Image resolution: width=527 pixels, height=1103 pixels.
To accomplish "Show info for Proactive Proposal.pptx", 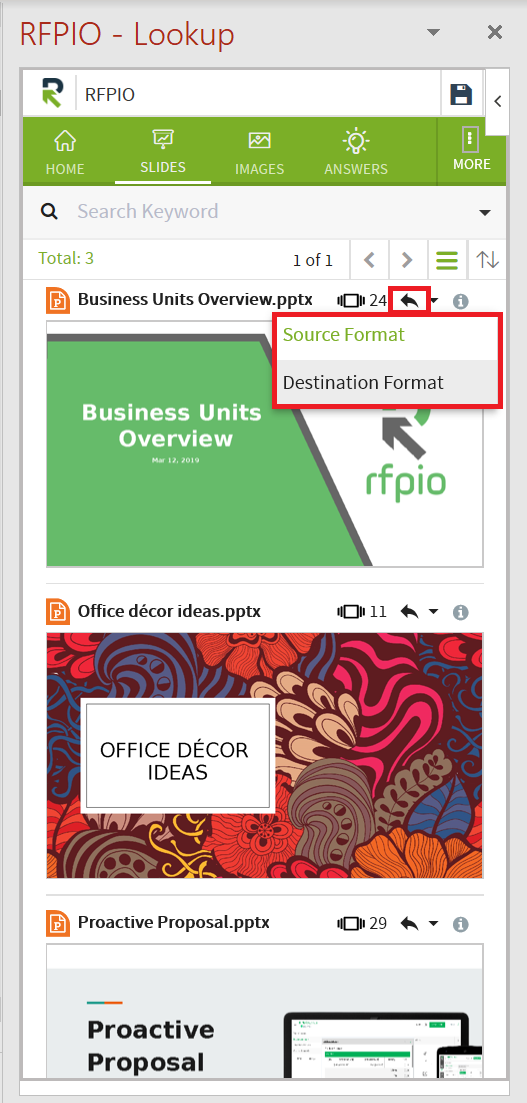I will point(461,924).
